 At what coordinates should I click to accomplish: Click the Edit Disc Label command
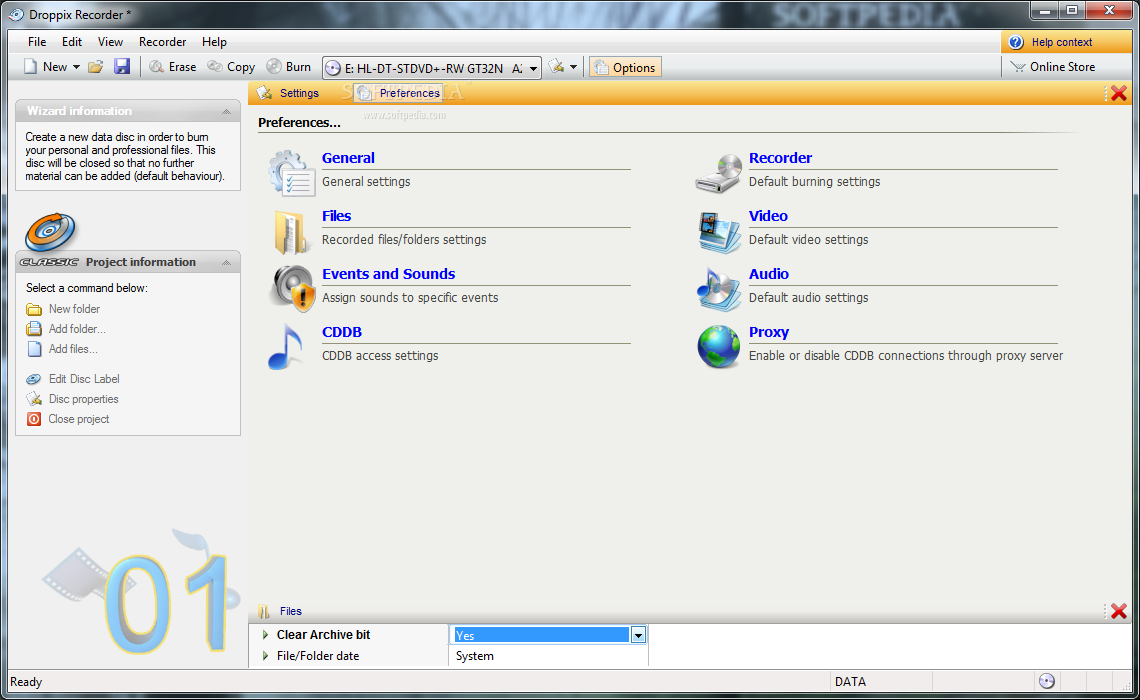pos(73,379)
